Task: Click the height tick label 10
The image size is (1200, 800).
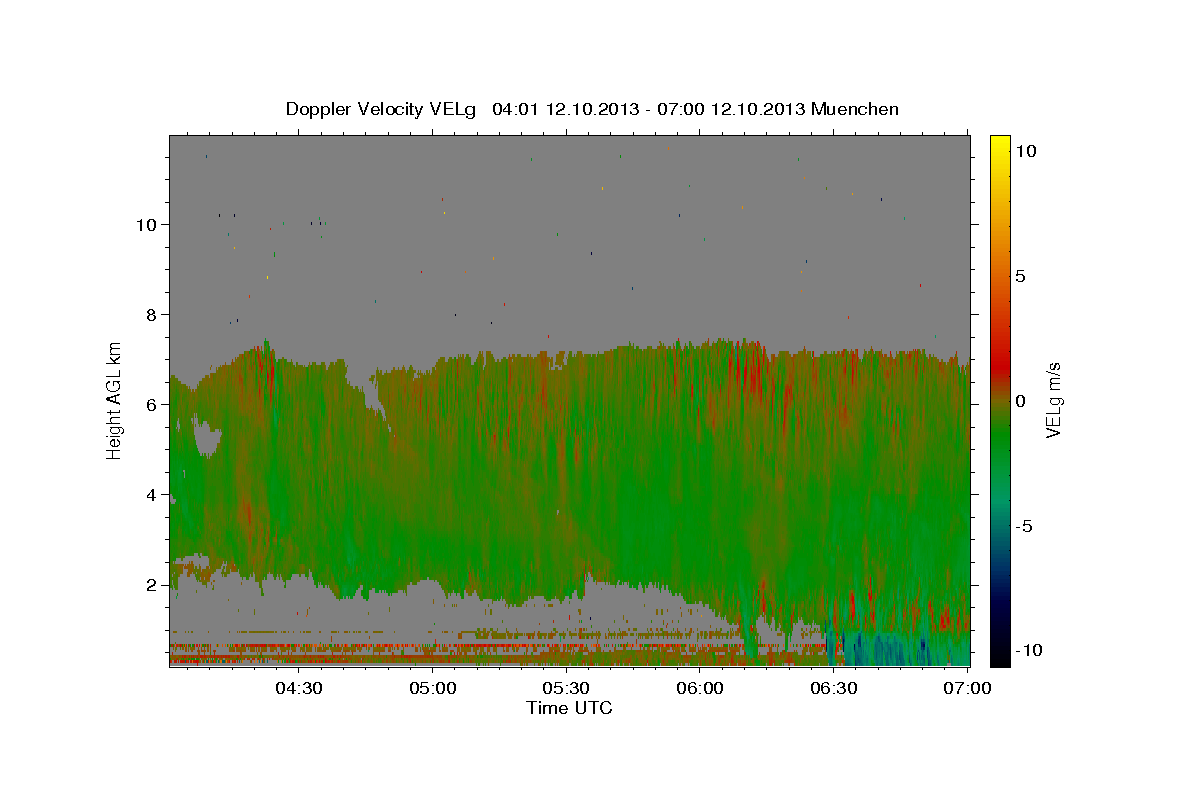Action: (149, 225)
